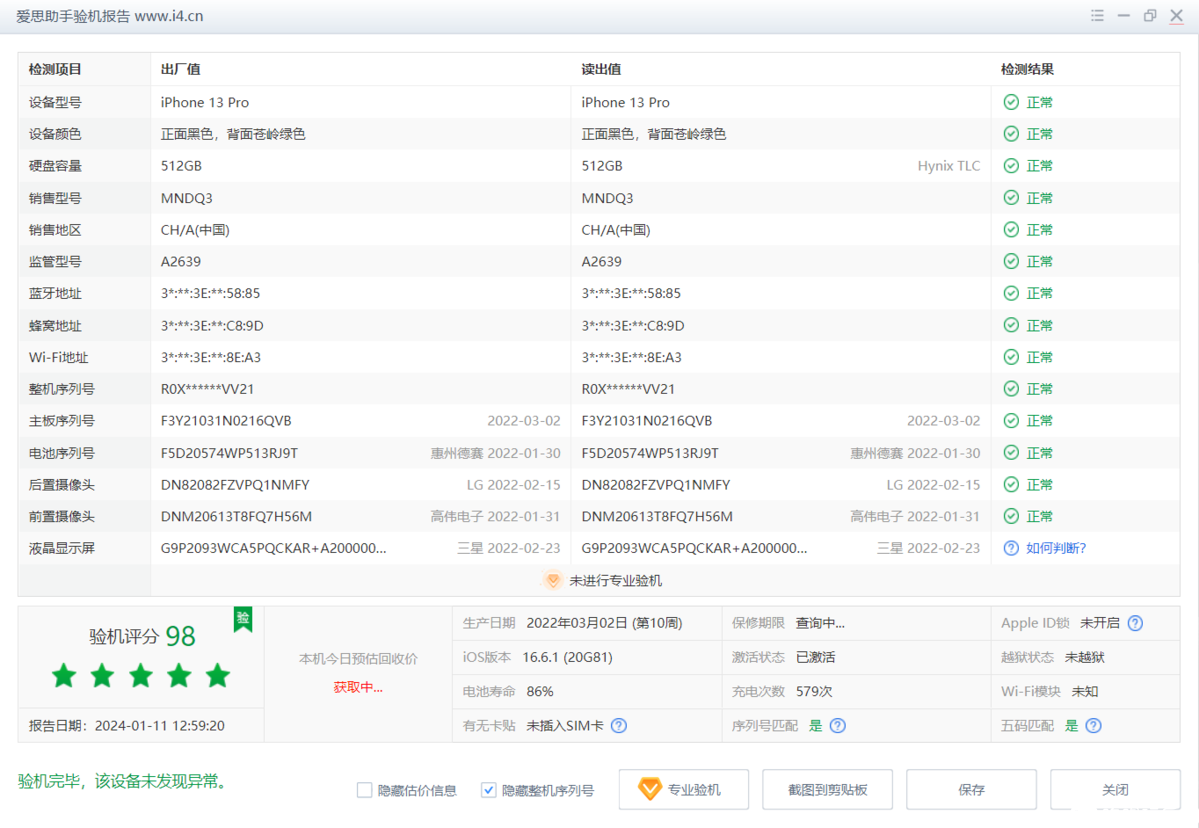Click the battery life value 86%
Screen dimensions: 1199x828
[x=540, y=692]
